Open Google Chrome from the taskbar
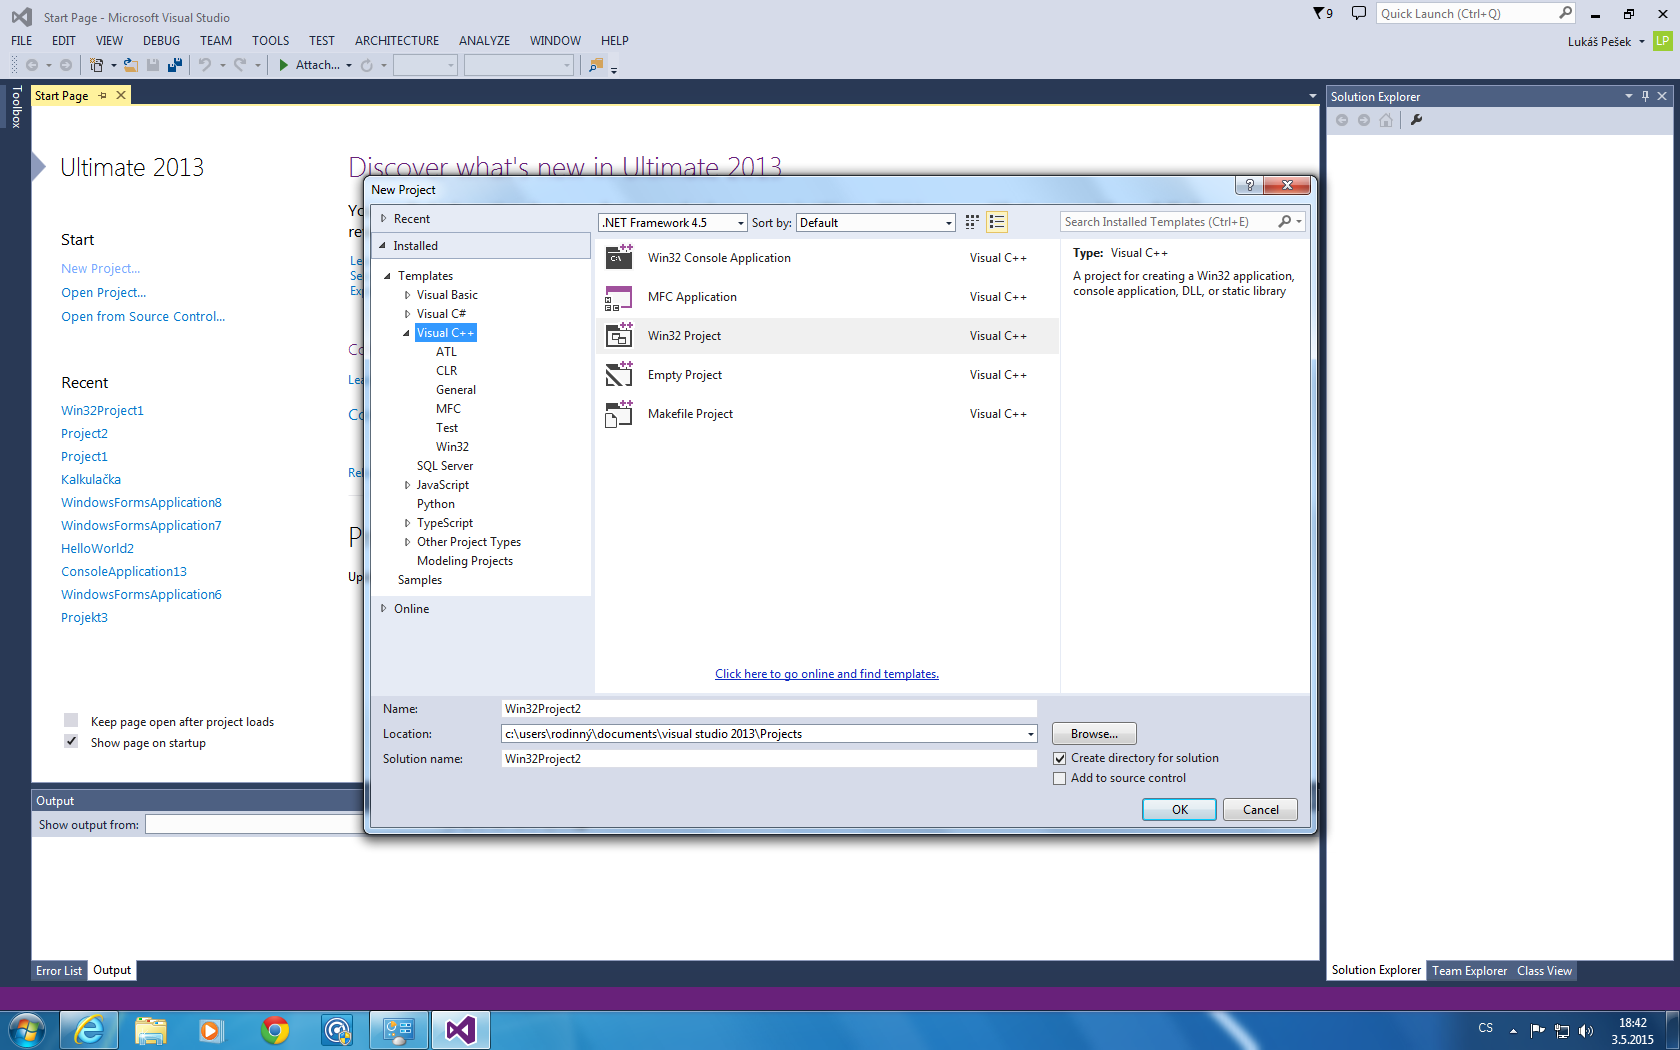1680x1050 pixels. [x=275, y=1029]
